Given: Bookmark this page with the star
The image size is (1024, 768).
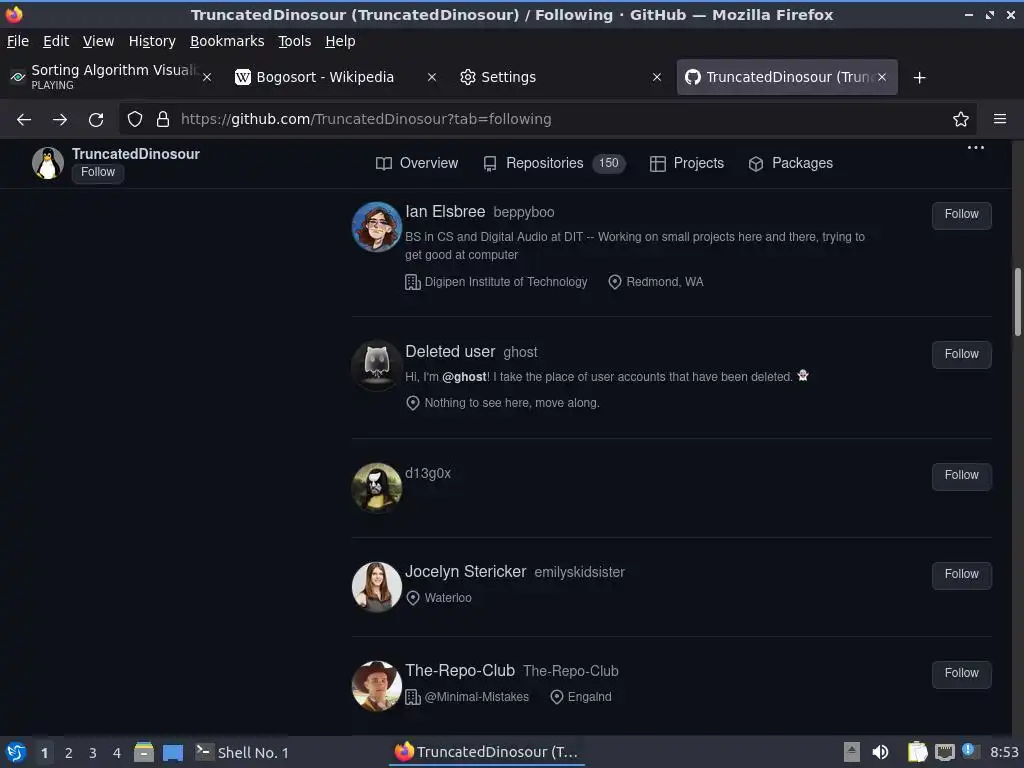Looking at the screenshot, I should [961, 119].
